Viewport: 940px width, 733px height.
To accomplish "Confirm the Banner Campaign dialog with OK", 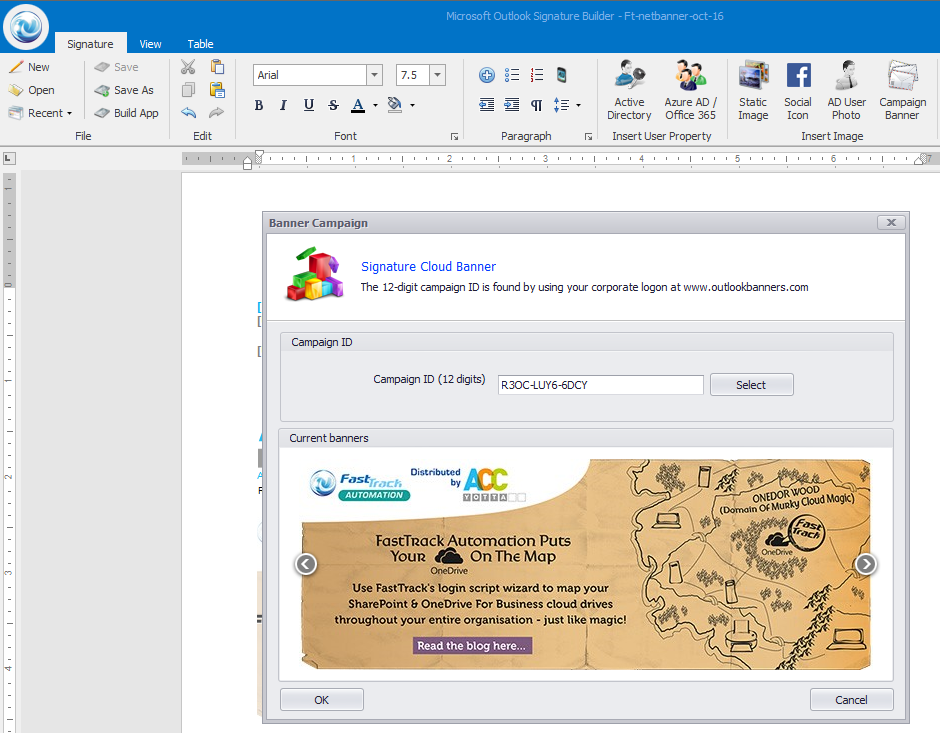I will pos(322,699).
